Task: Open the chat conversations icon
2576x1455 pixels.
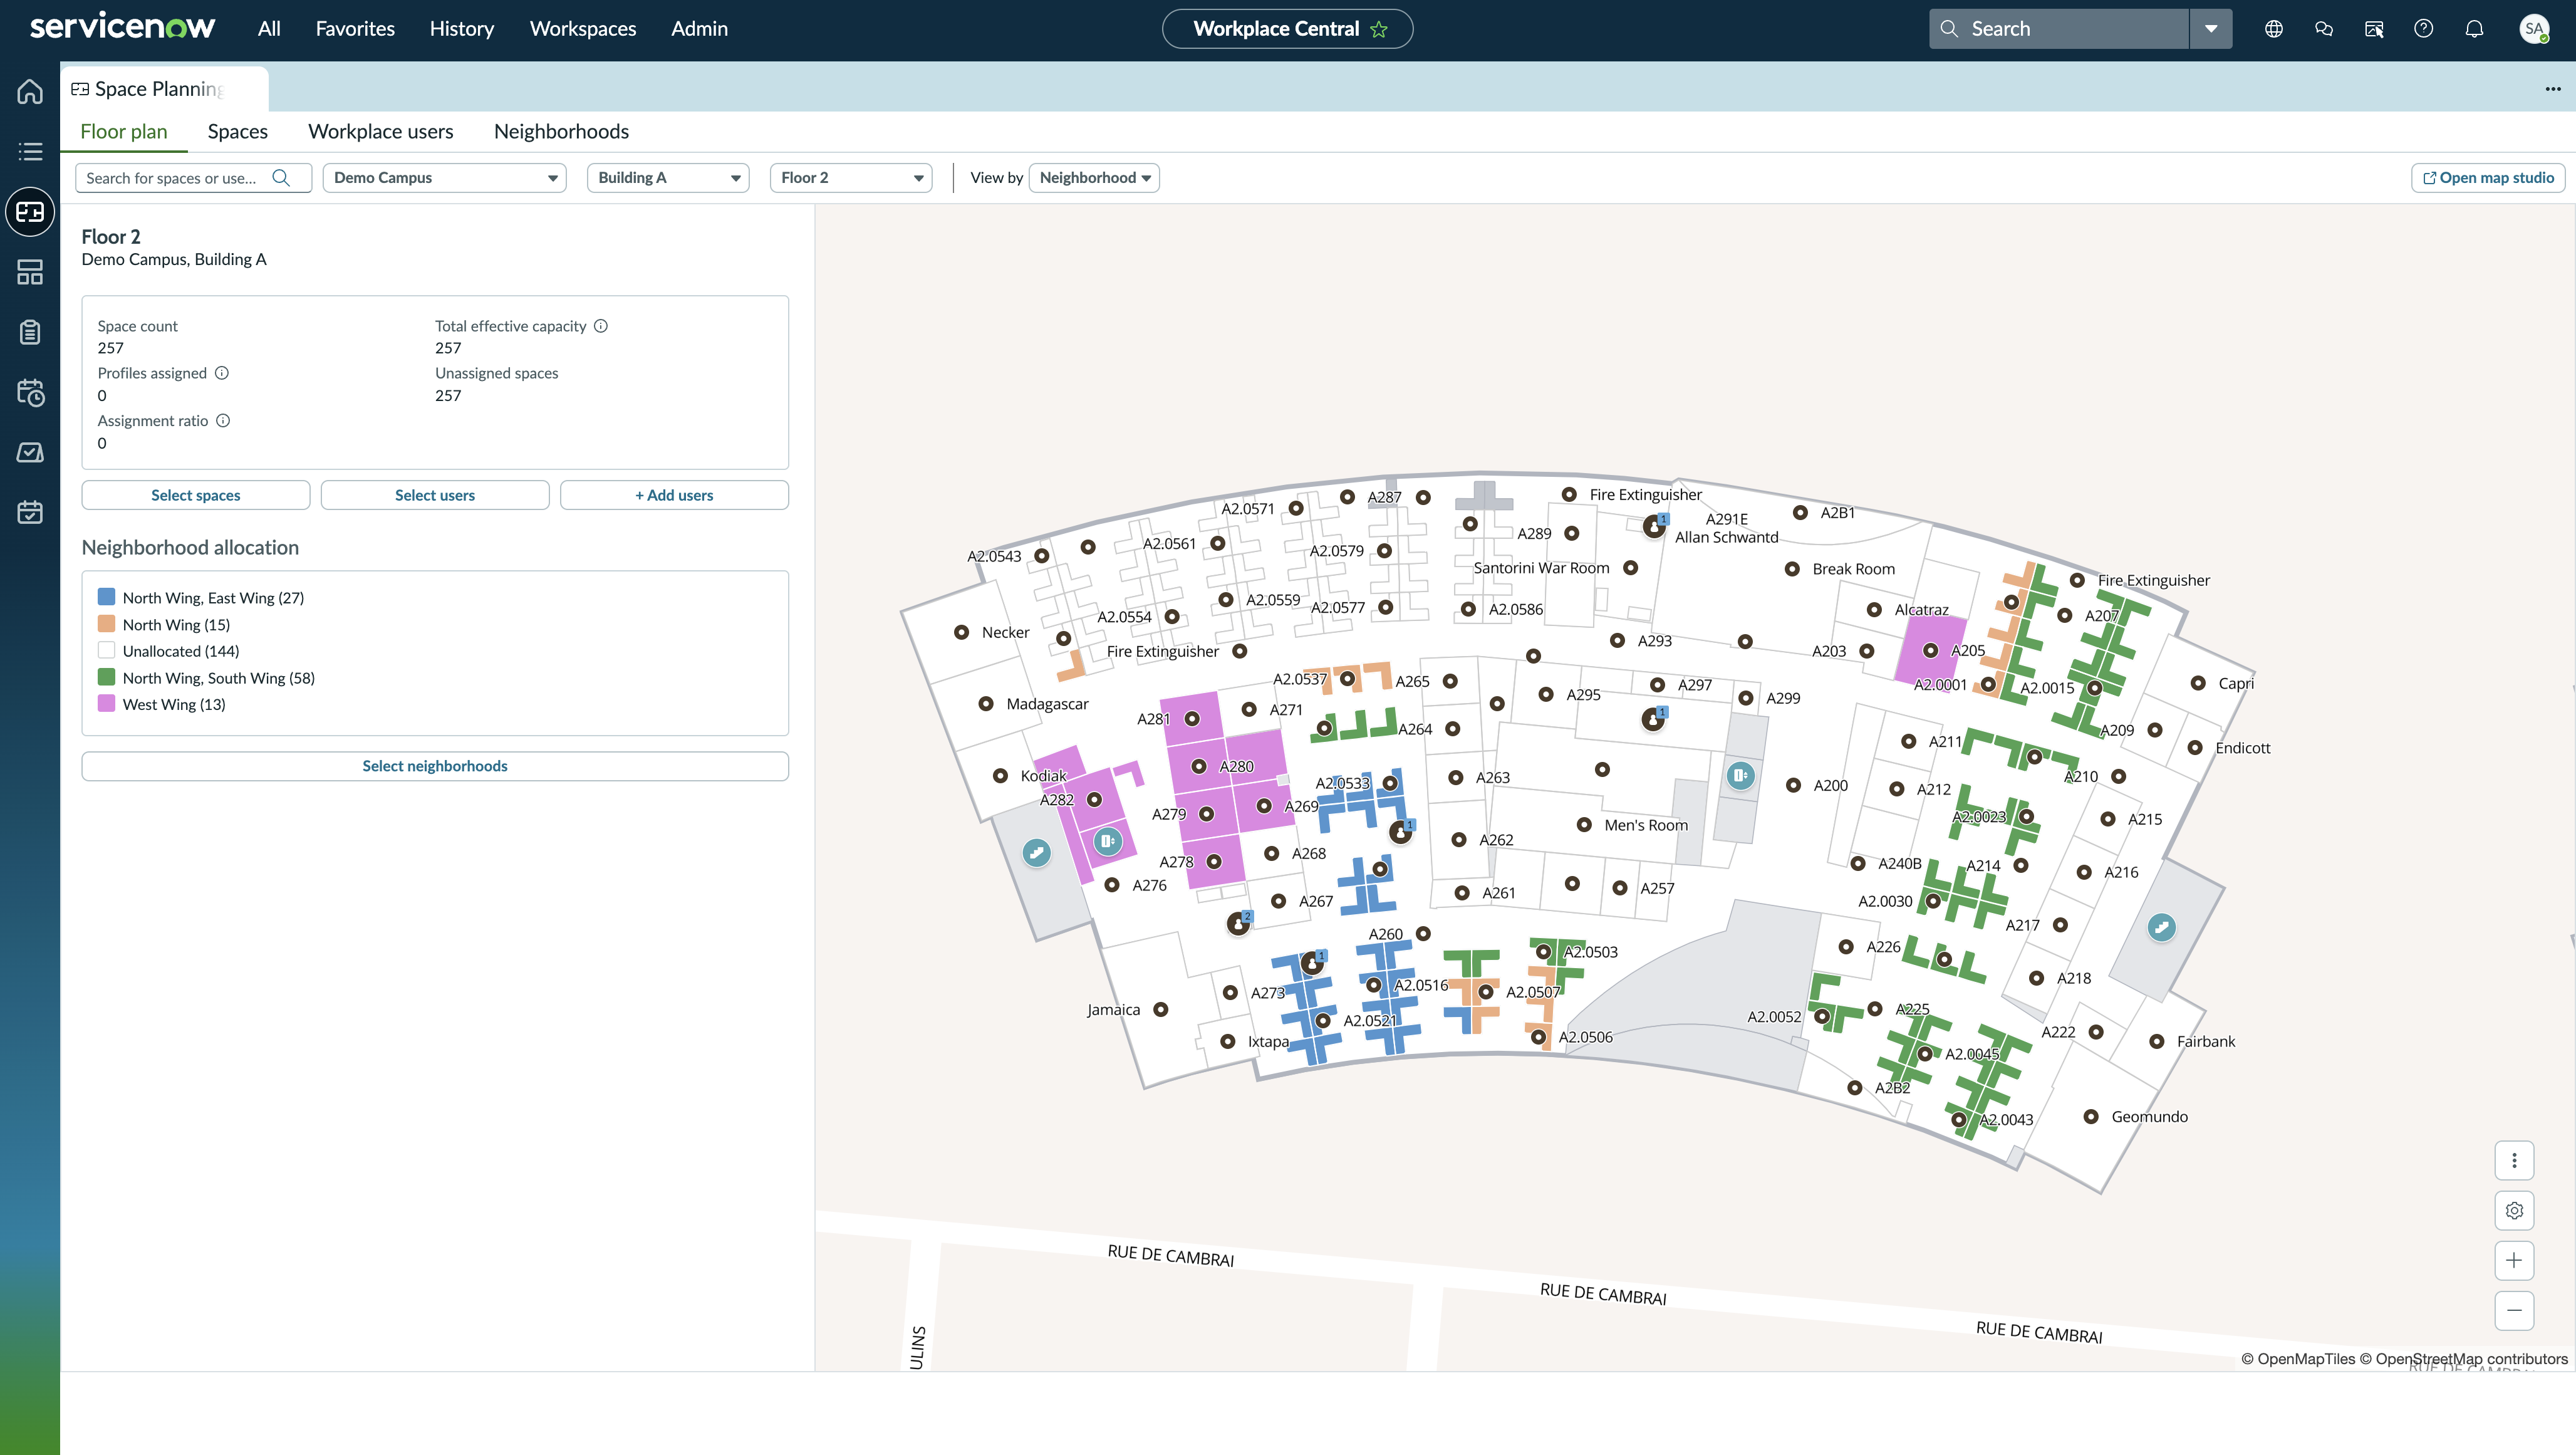Action: click(2324, 29)
